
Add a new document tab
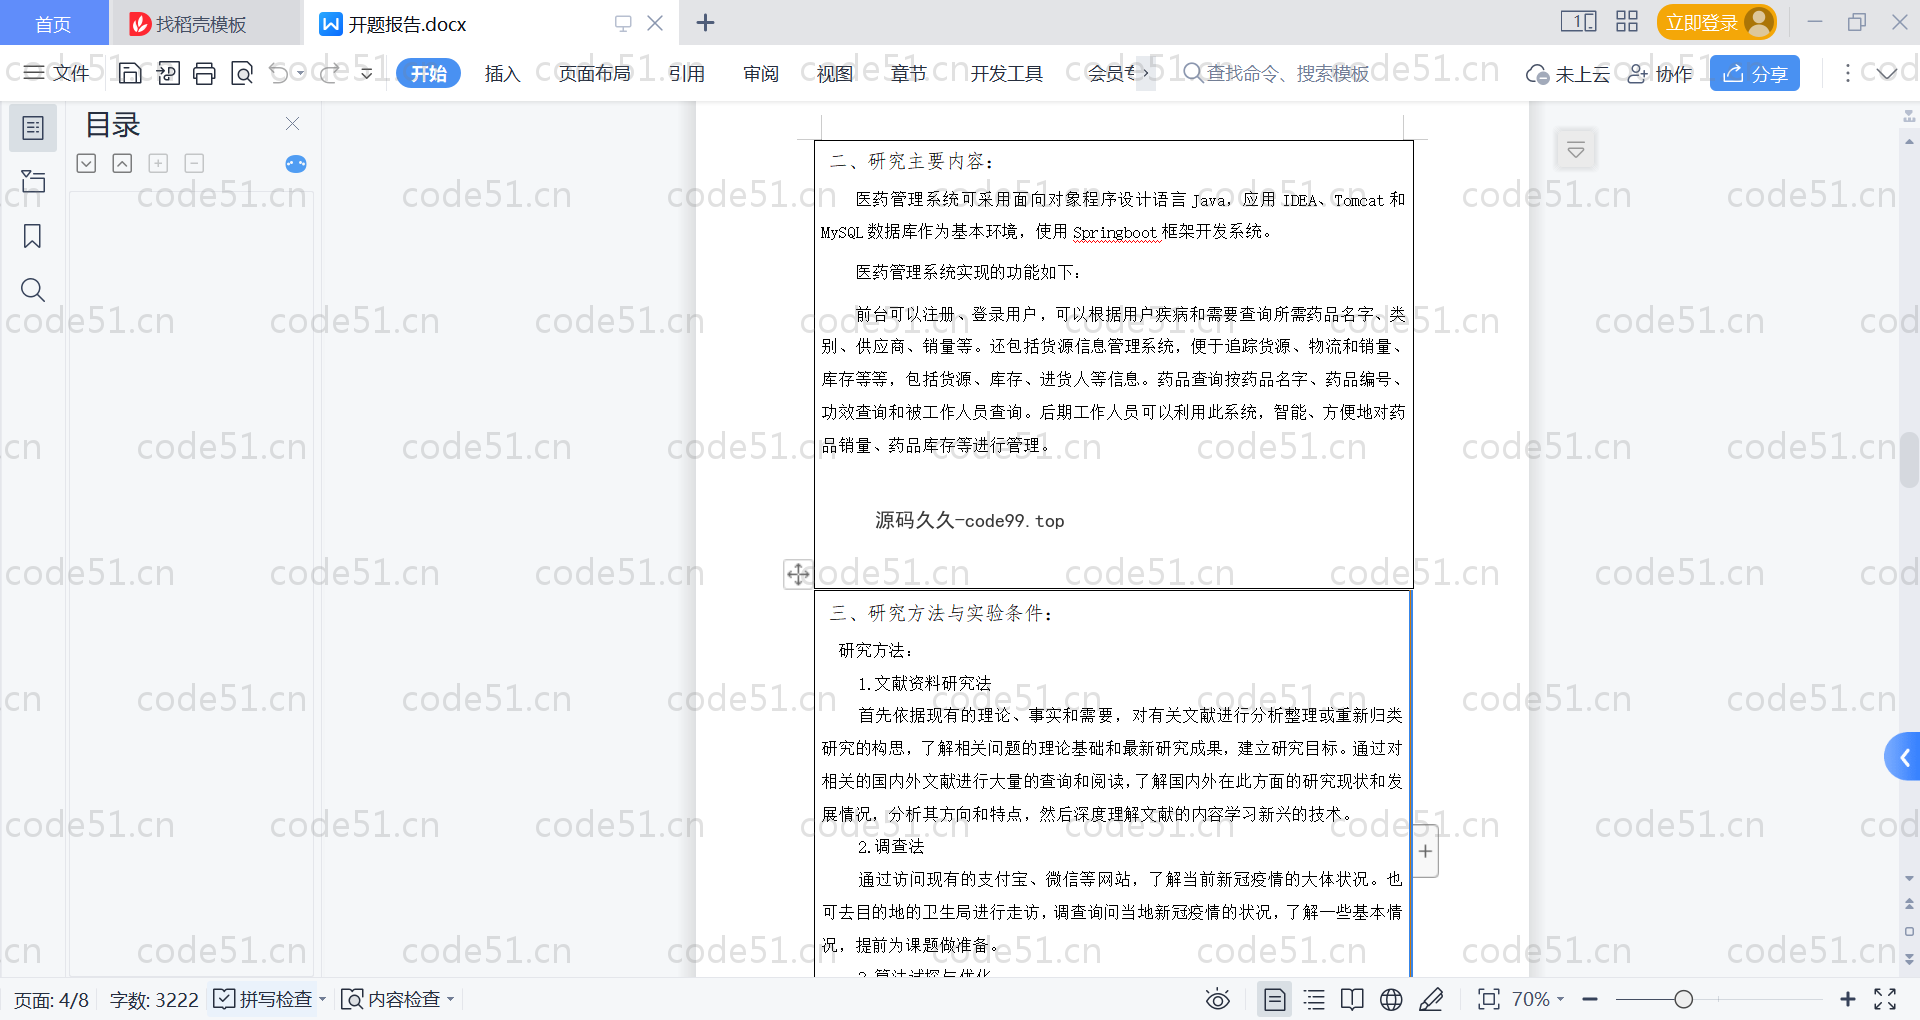click(x=705, y=22)
